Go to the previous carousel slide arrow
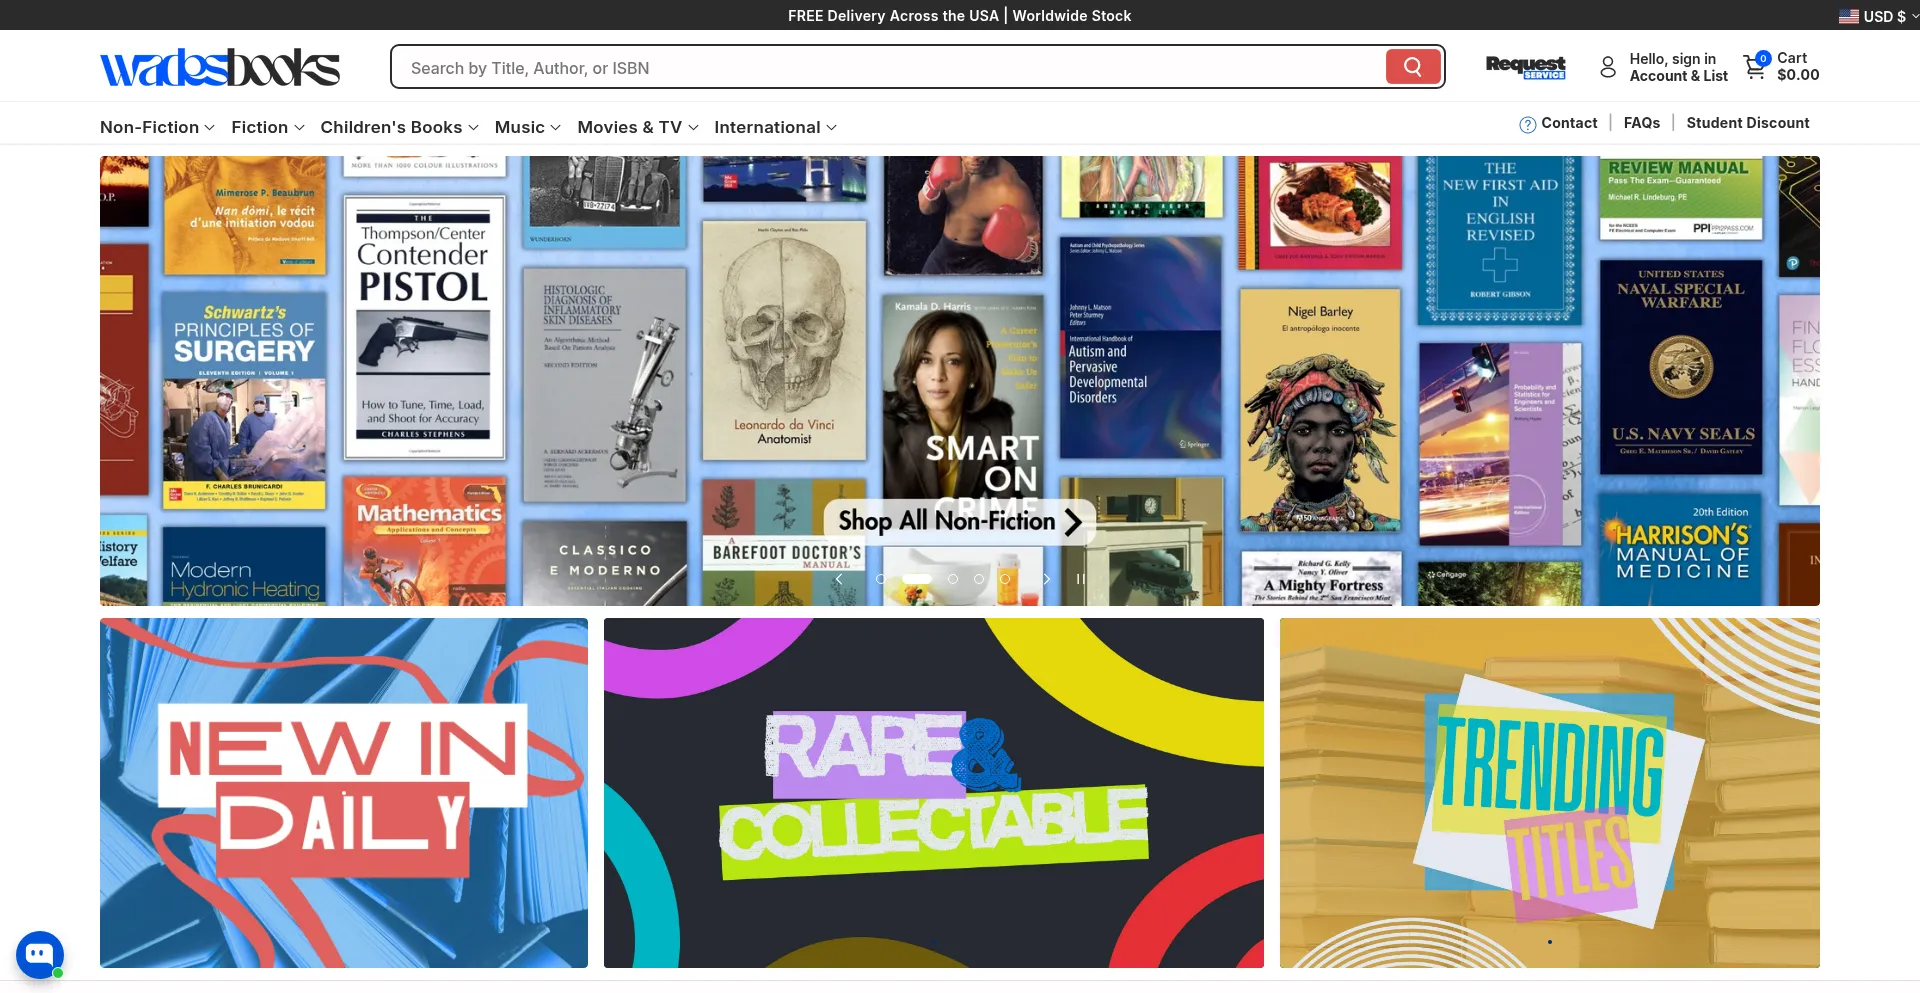 coord(839,579)
